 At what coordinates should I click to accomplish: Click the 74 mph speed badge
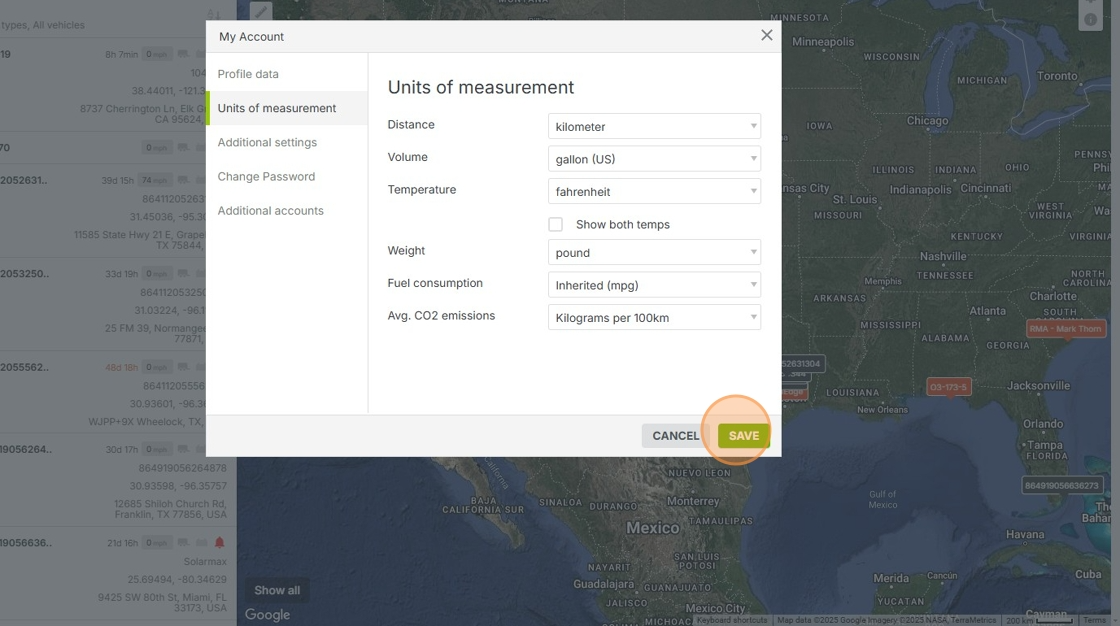[154, 180]
